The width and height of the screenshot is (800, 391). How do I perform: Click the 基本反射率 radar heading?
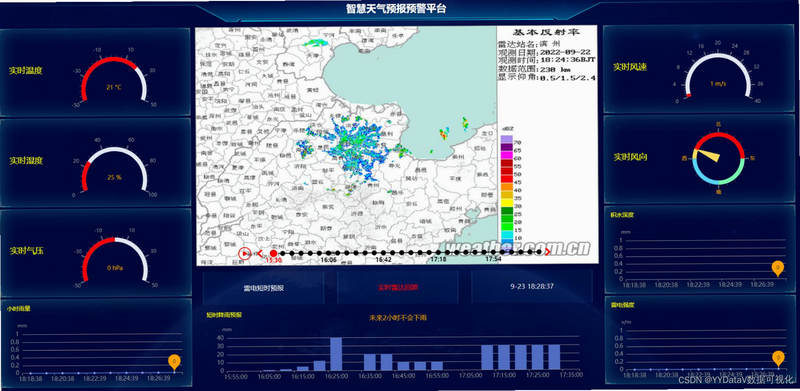pyautogui.click(x=546, y=32)
